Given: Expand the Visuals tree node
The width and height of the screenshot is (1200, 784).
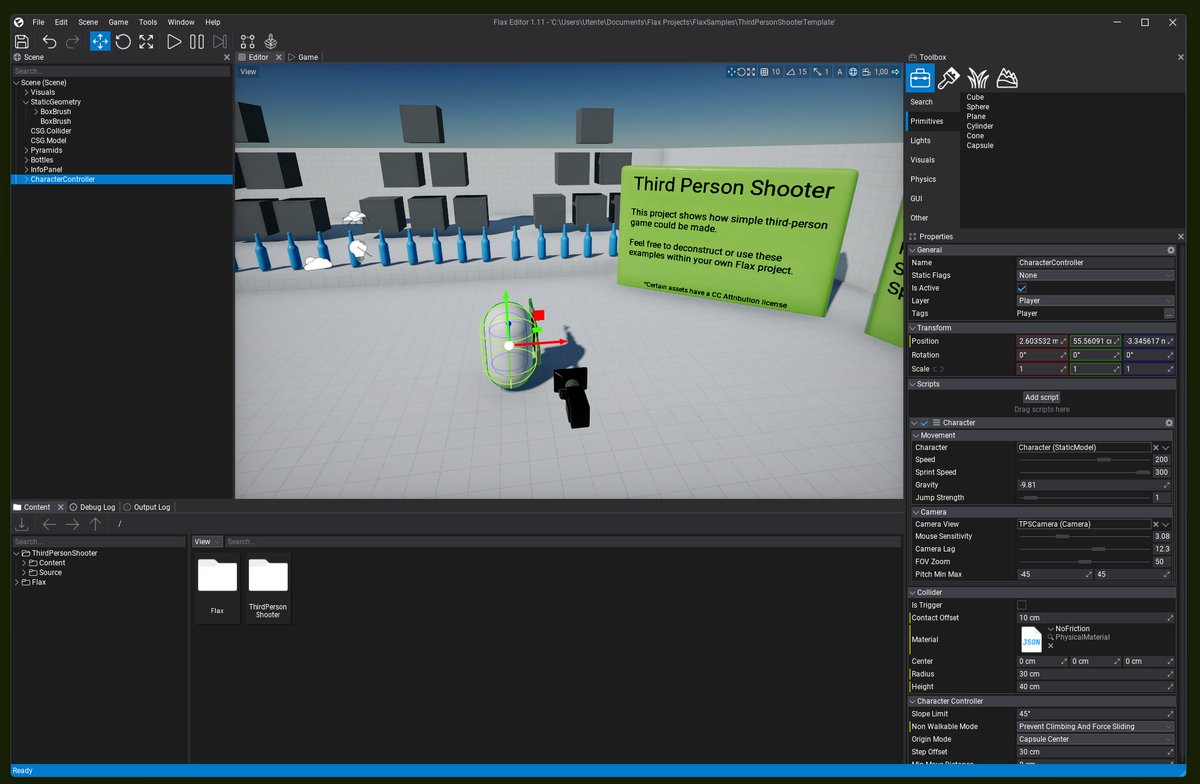Looking at the screenshot, I should (26, 92).
